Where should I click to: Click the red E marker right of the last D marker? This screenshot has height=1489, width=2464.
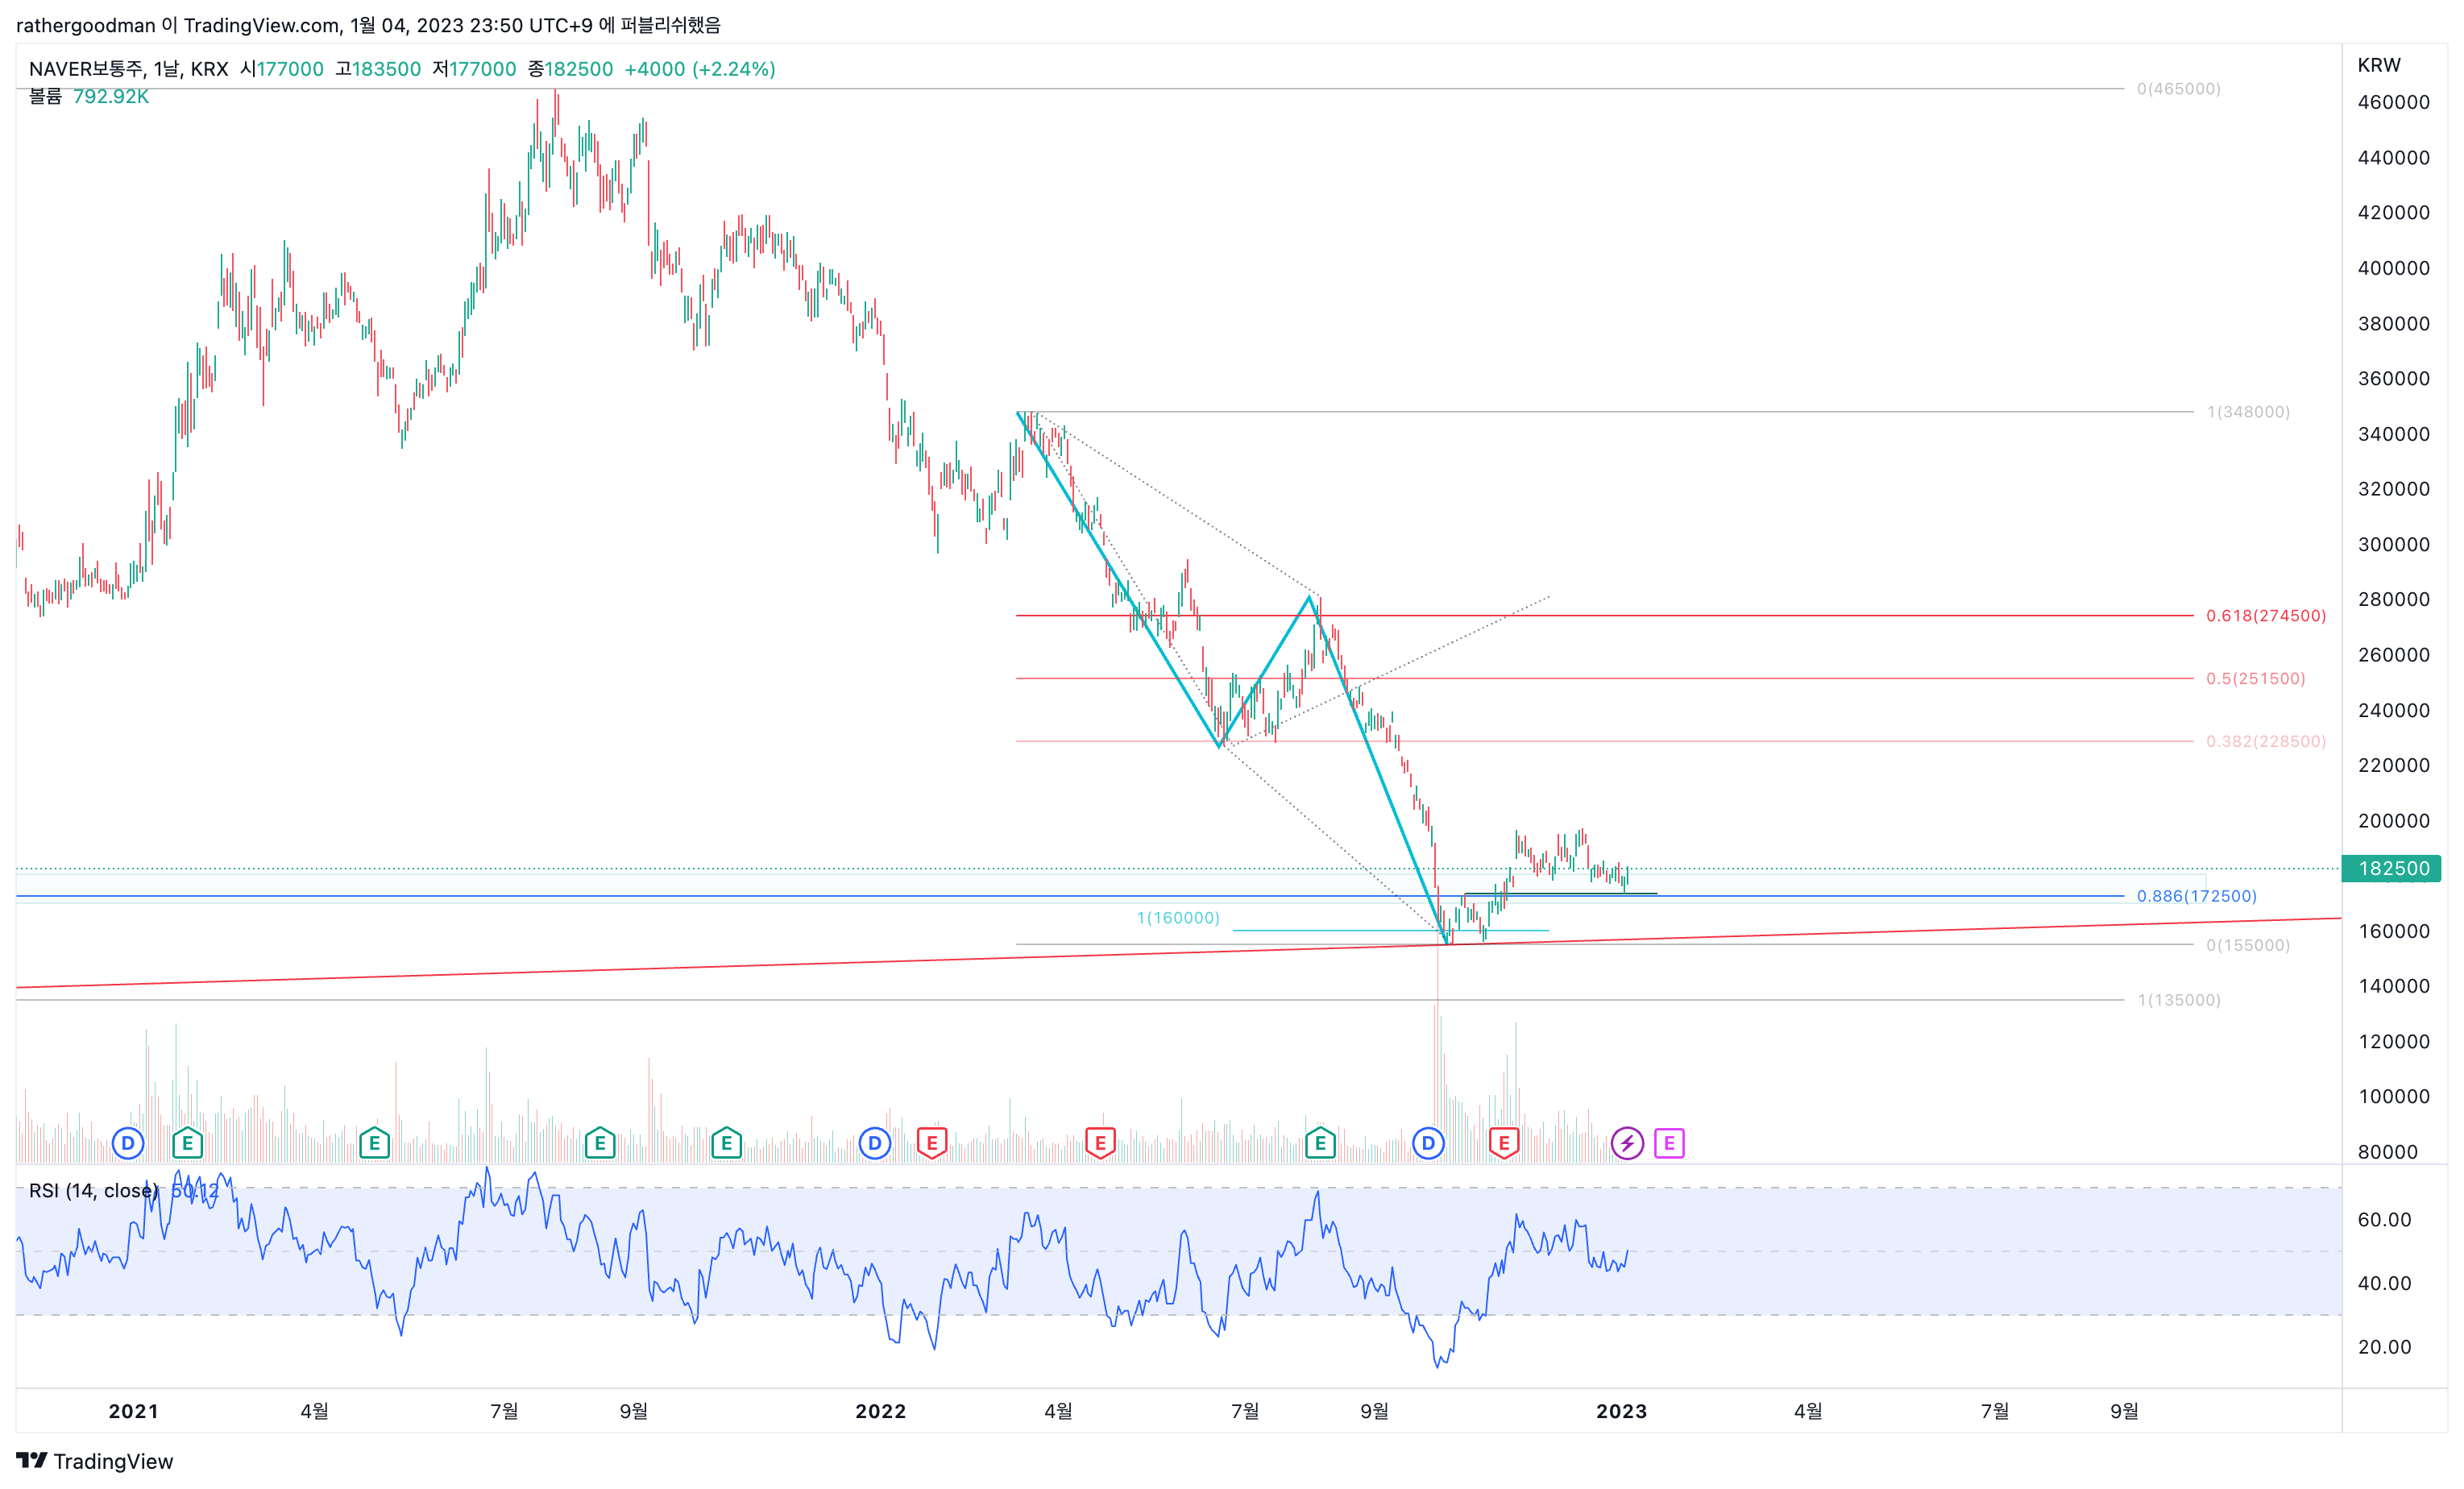[1504, 1143]
